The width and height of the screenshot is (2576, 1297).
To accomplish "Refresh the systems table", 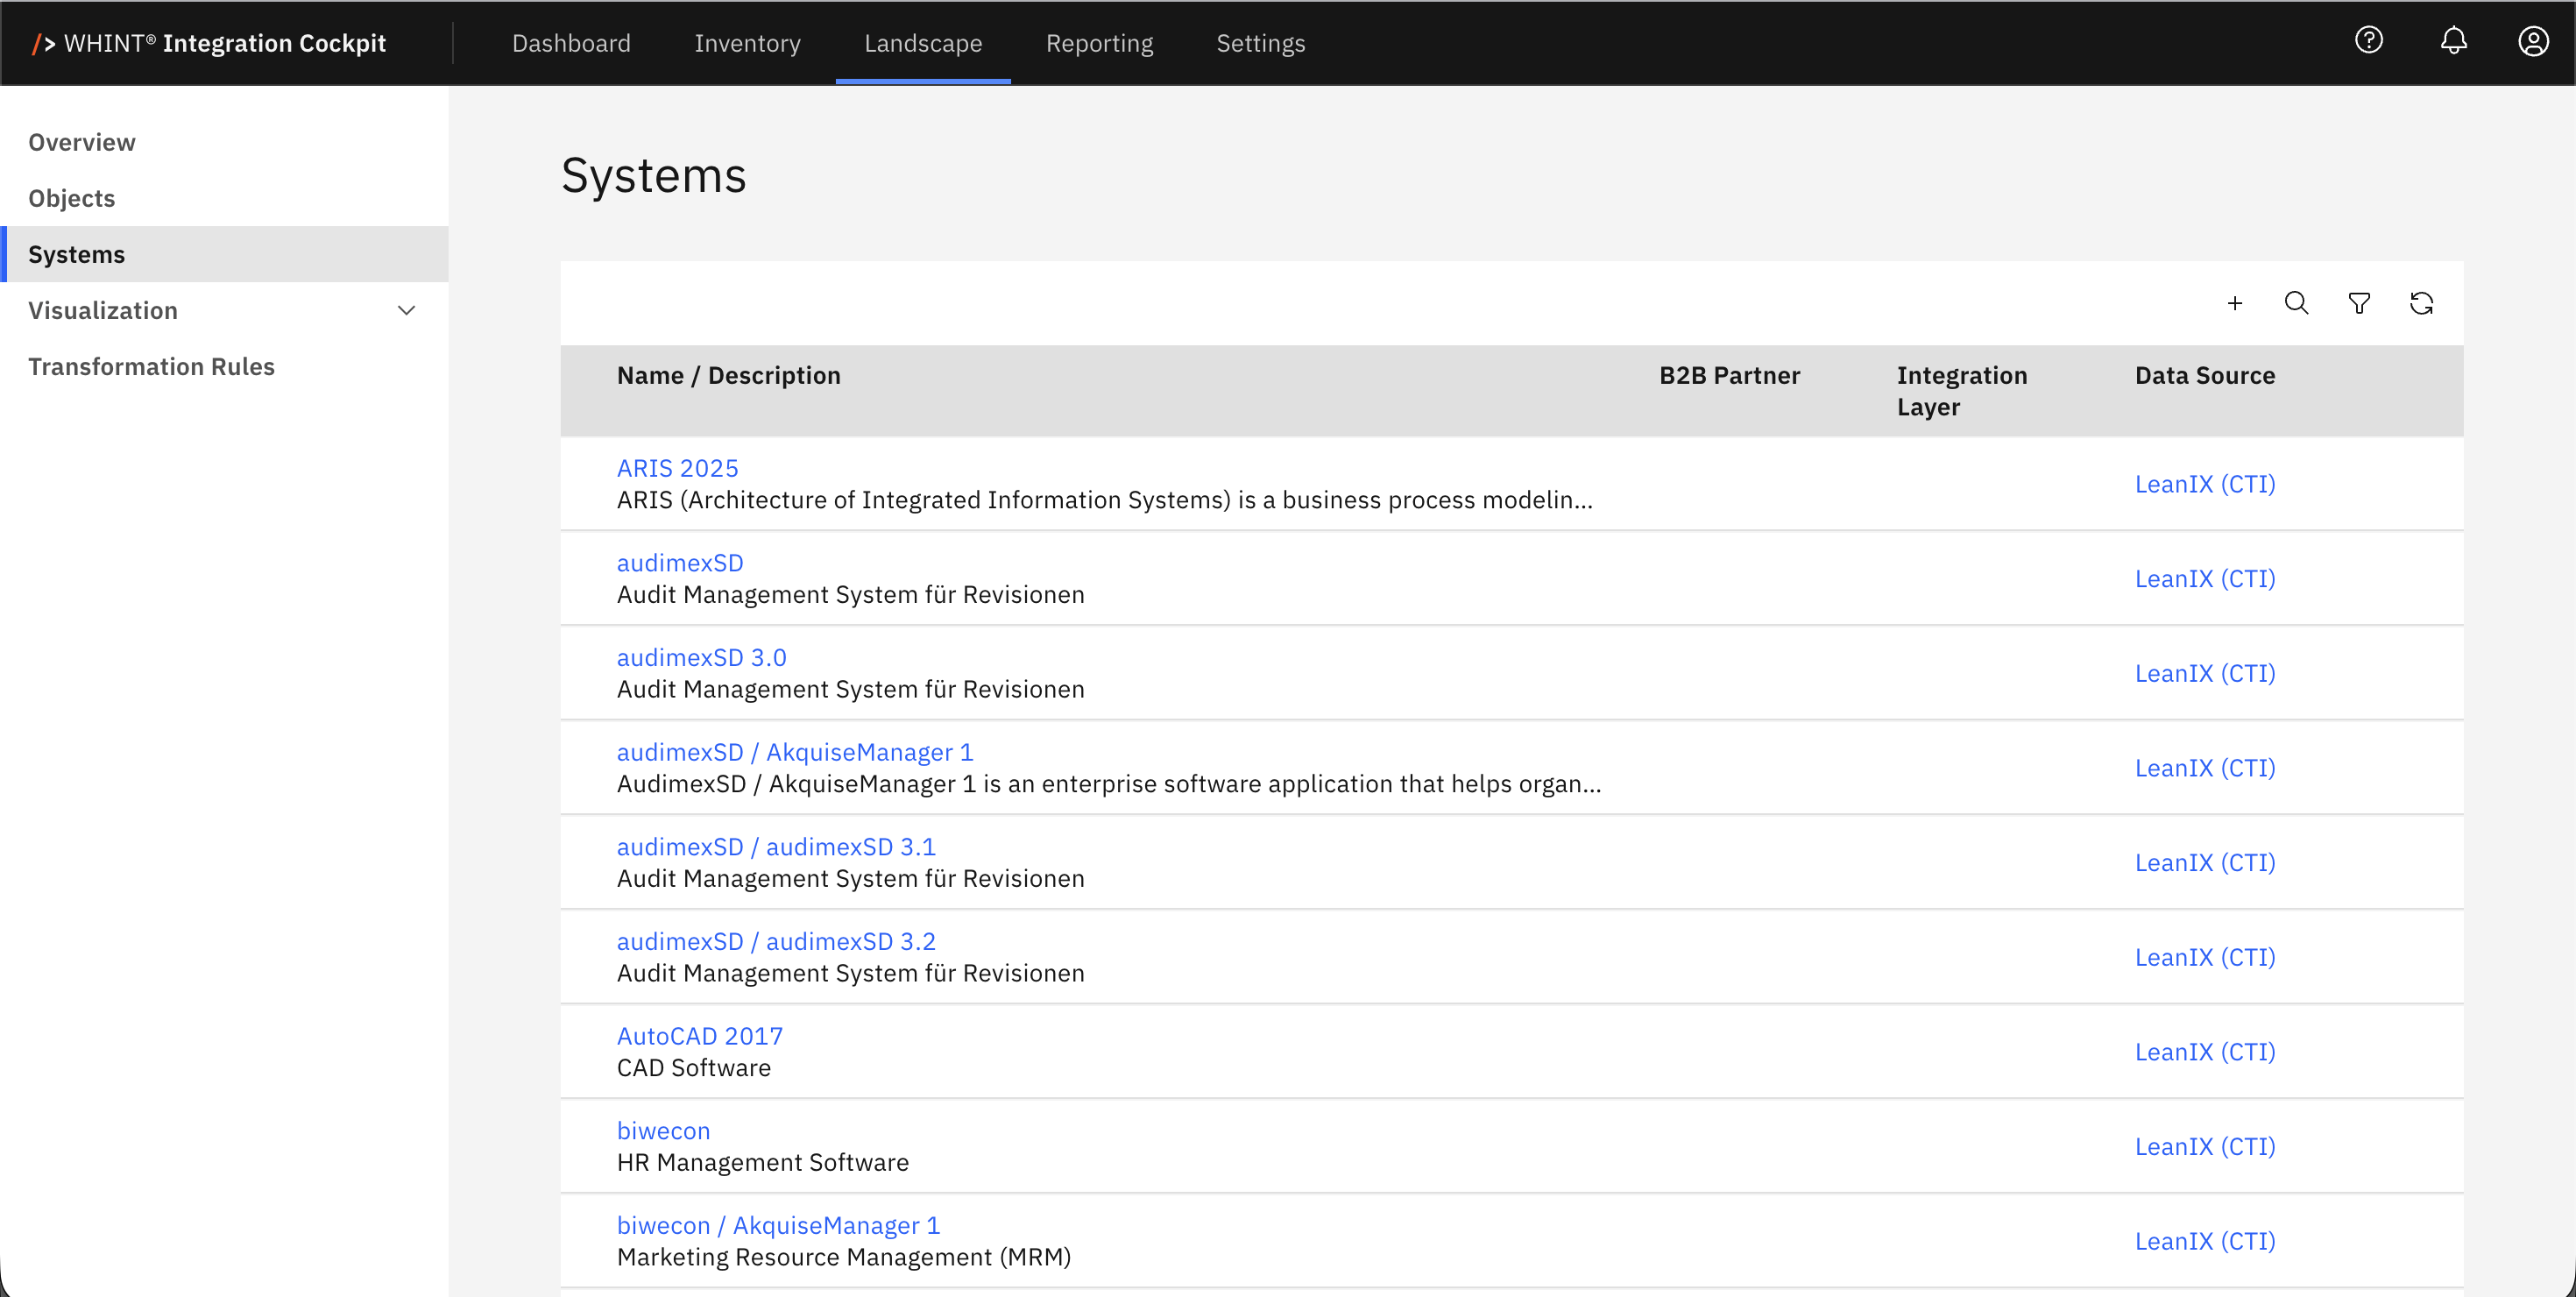I will pos(2421,303).
